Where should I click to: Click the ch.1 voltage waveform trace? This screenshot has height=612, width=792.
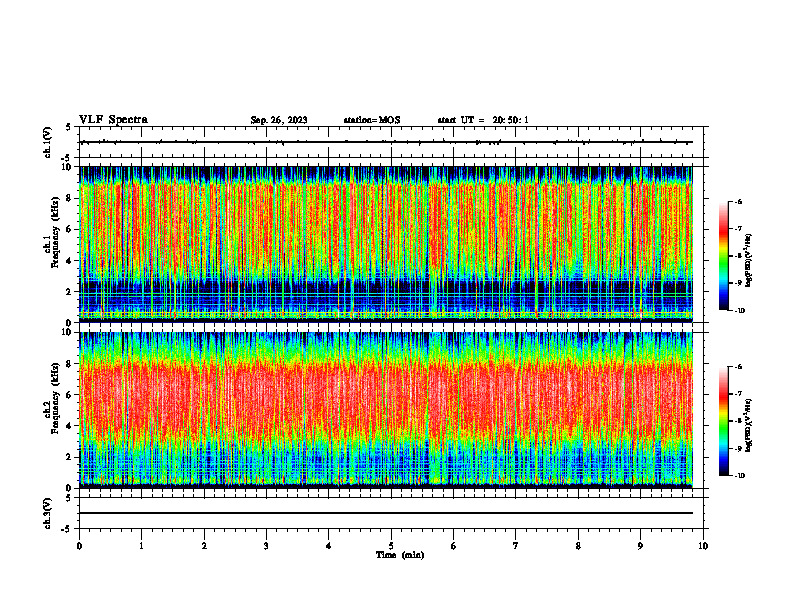coord(386,142)
